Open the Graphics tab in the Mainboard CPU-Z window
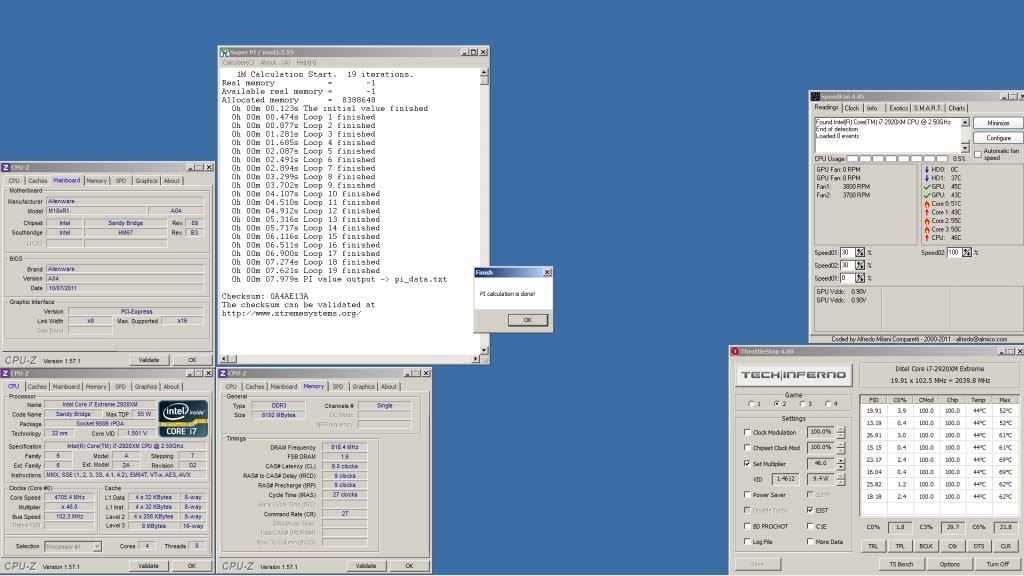1024x576 pixels. coord(146,180)
